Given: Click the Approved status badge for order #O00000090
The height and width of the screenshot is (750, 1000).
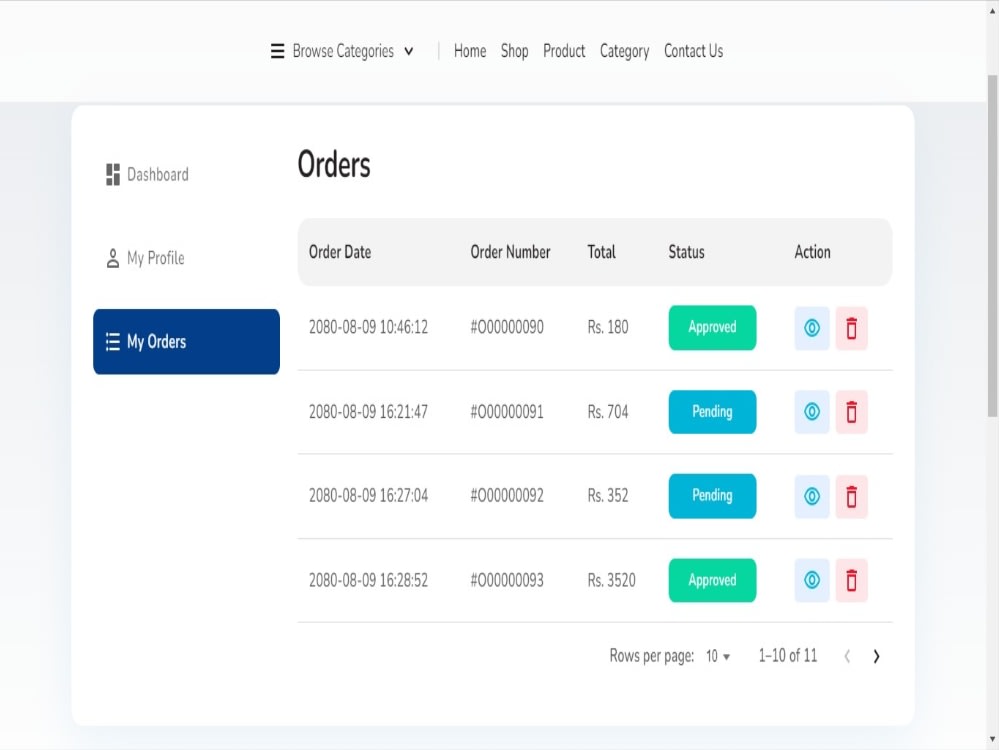Looking at the screenshot, I should tap(712, 328).
